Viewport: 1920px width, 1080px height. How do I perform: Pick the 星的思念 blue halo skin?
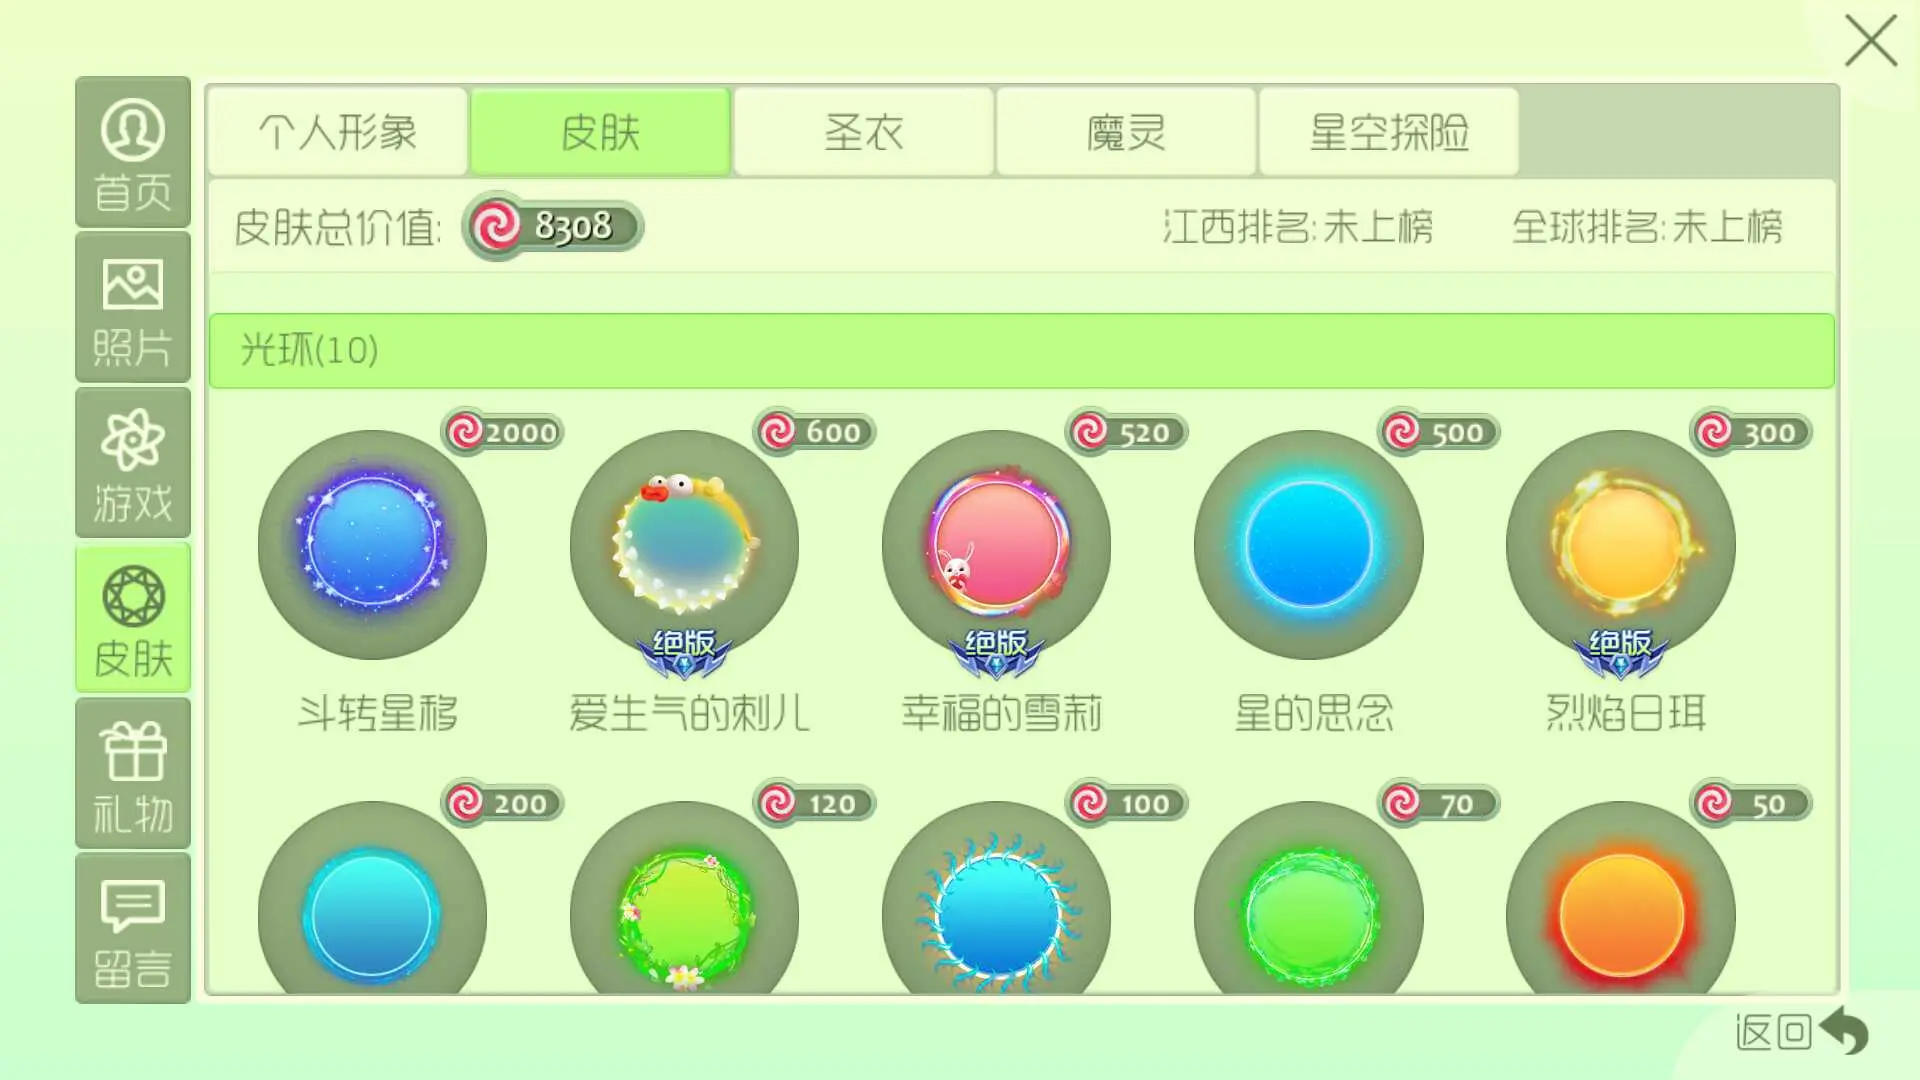click(1308, 545)
